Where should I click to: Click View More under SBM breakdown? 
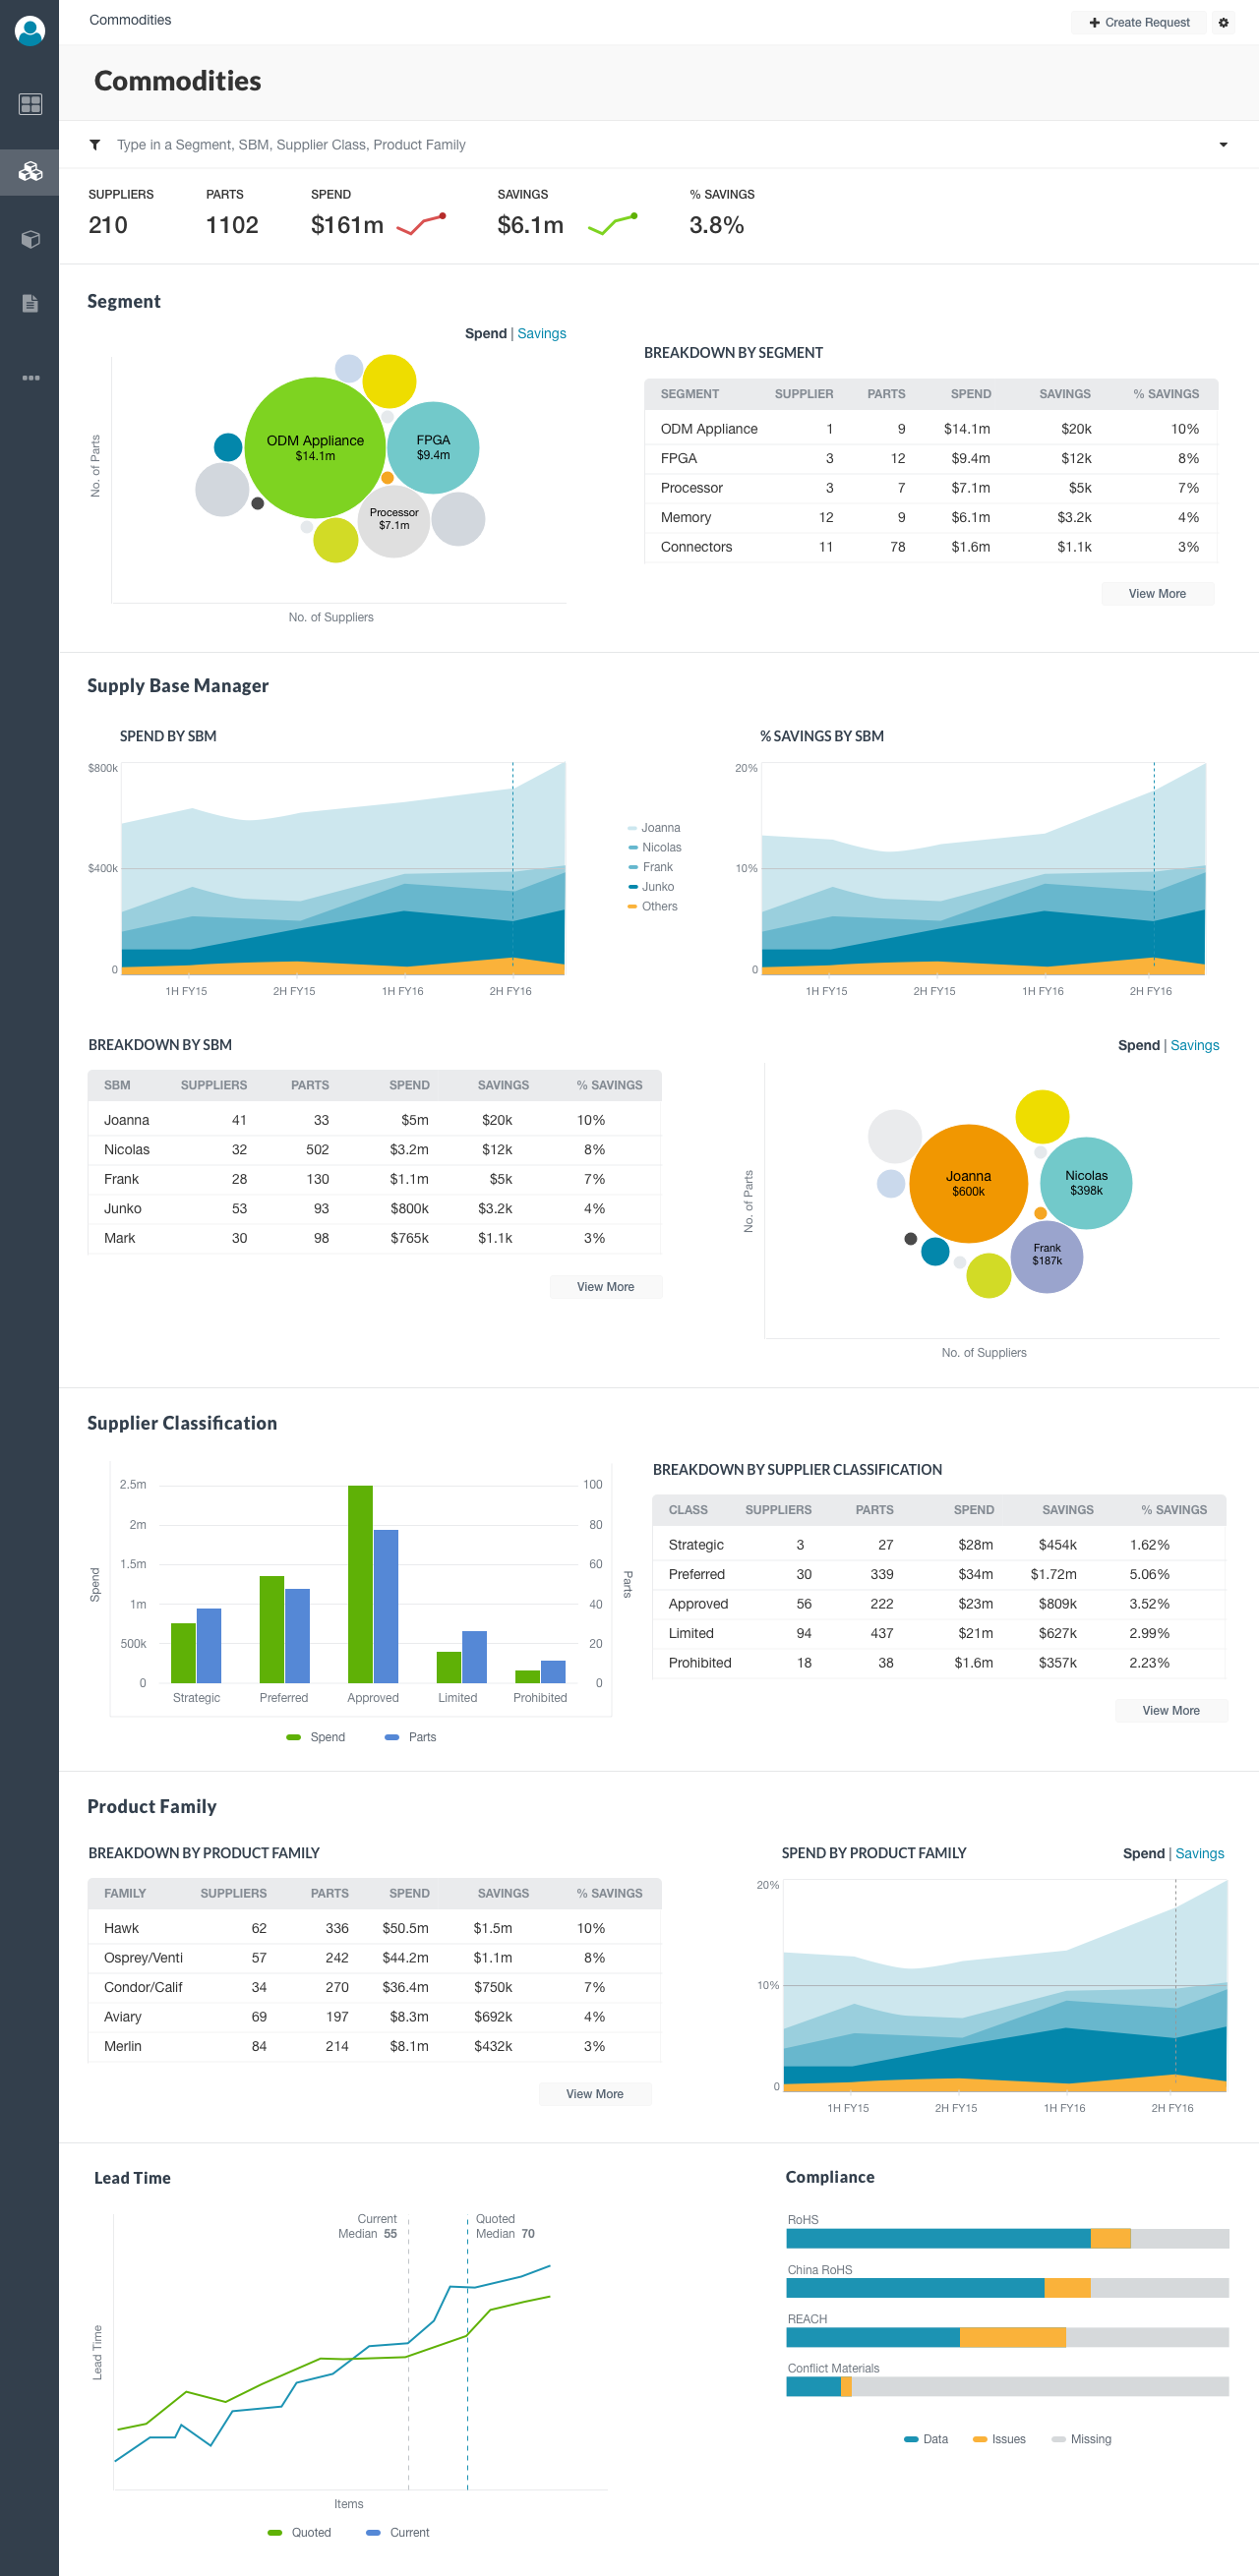pos(605,1287)
